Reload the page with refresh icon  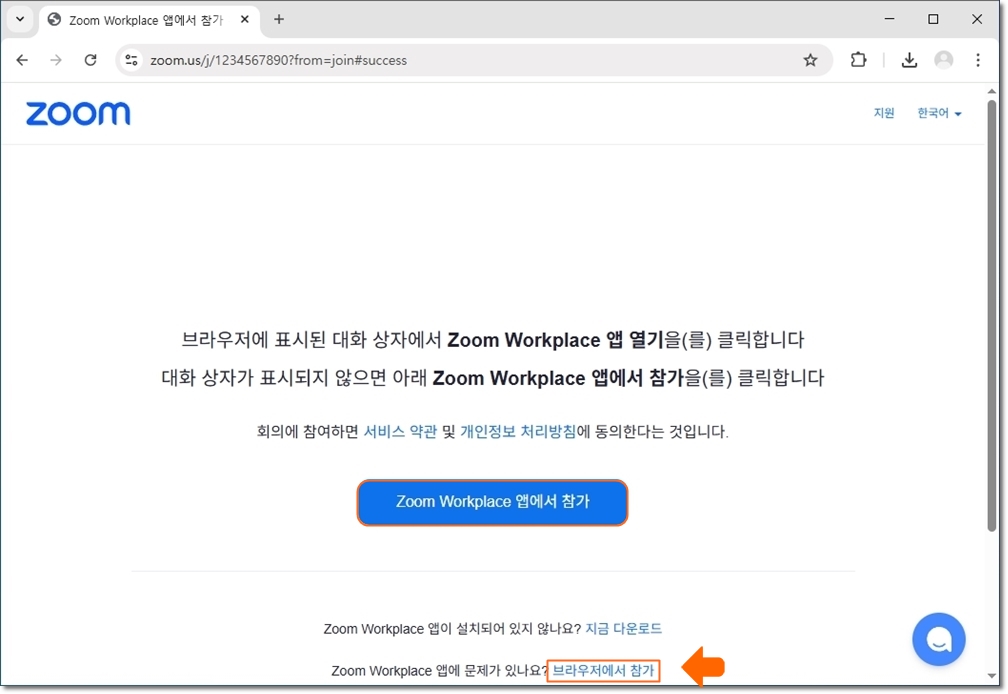click(x=90, y=60)
